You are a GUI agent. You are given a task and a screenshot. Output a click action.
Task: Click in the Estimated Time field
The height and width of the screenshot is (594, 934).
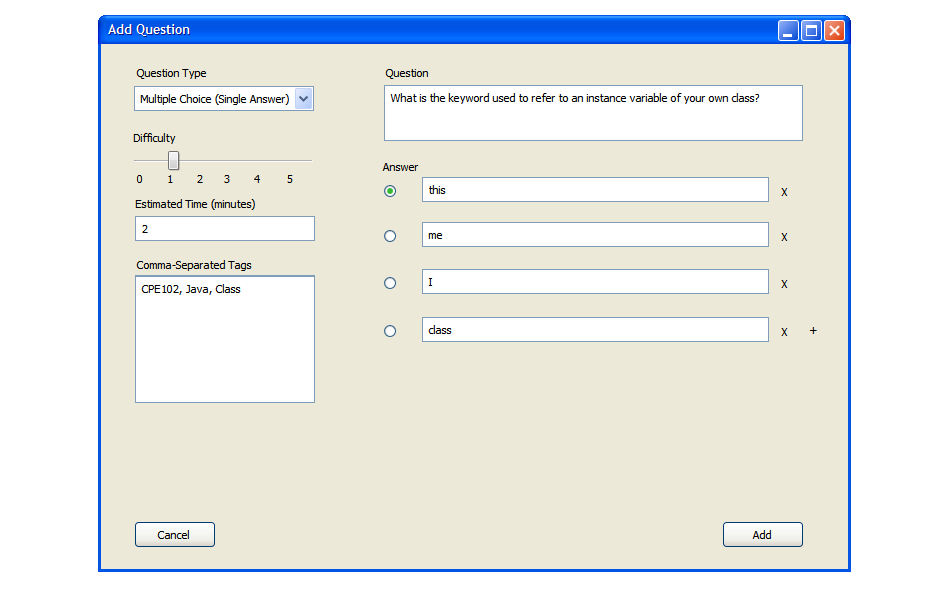225,229
